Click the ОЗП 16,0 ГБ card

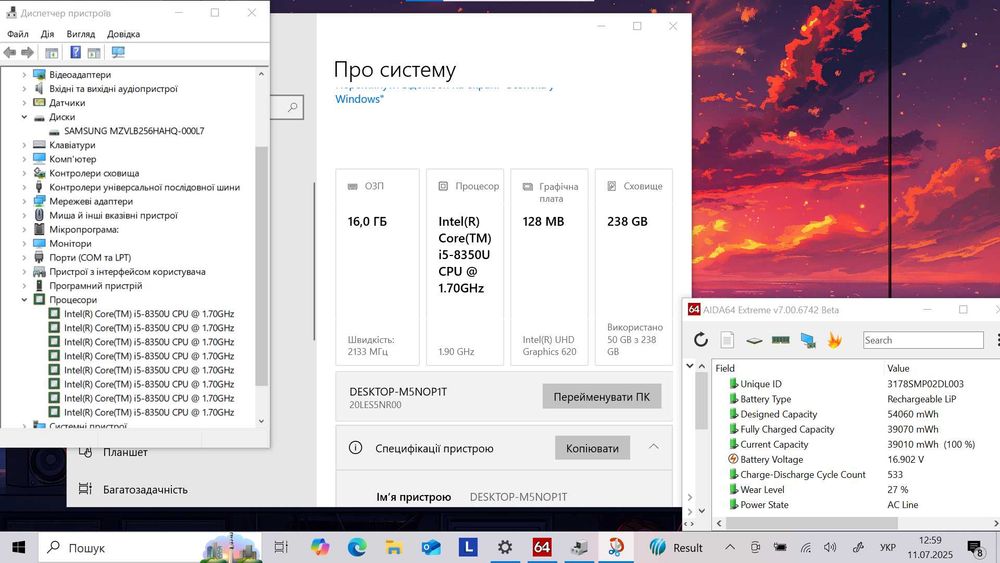pos(377,267)
